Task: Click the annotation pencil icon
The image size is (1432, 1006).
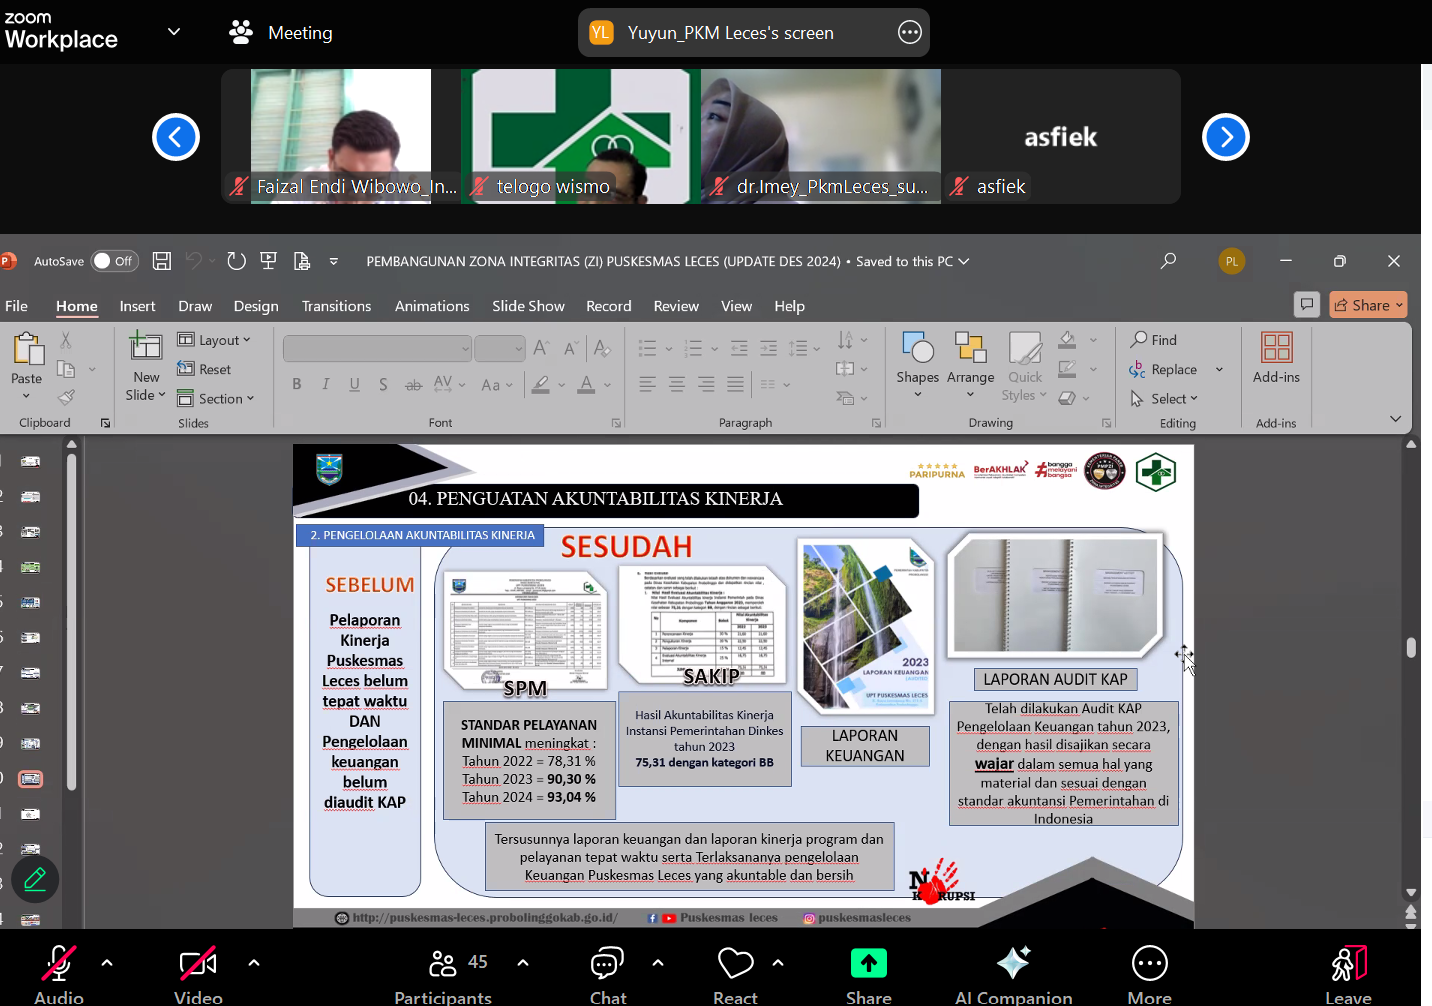Action: 35,880
